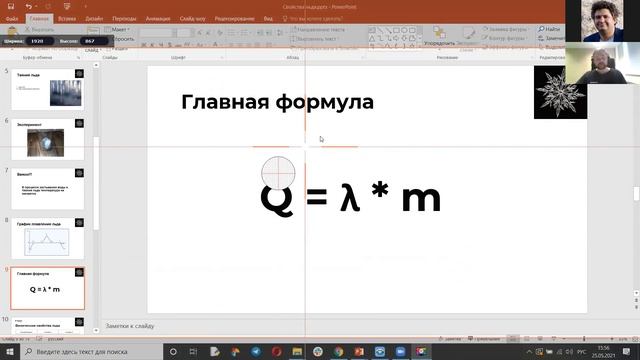The image size is (640, 360).
Task: Switch to the Анимация ribbon tab
Action: pyautogui.click(x=158, y=19)
